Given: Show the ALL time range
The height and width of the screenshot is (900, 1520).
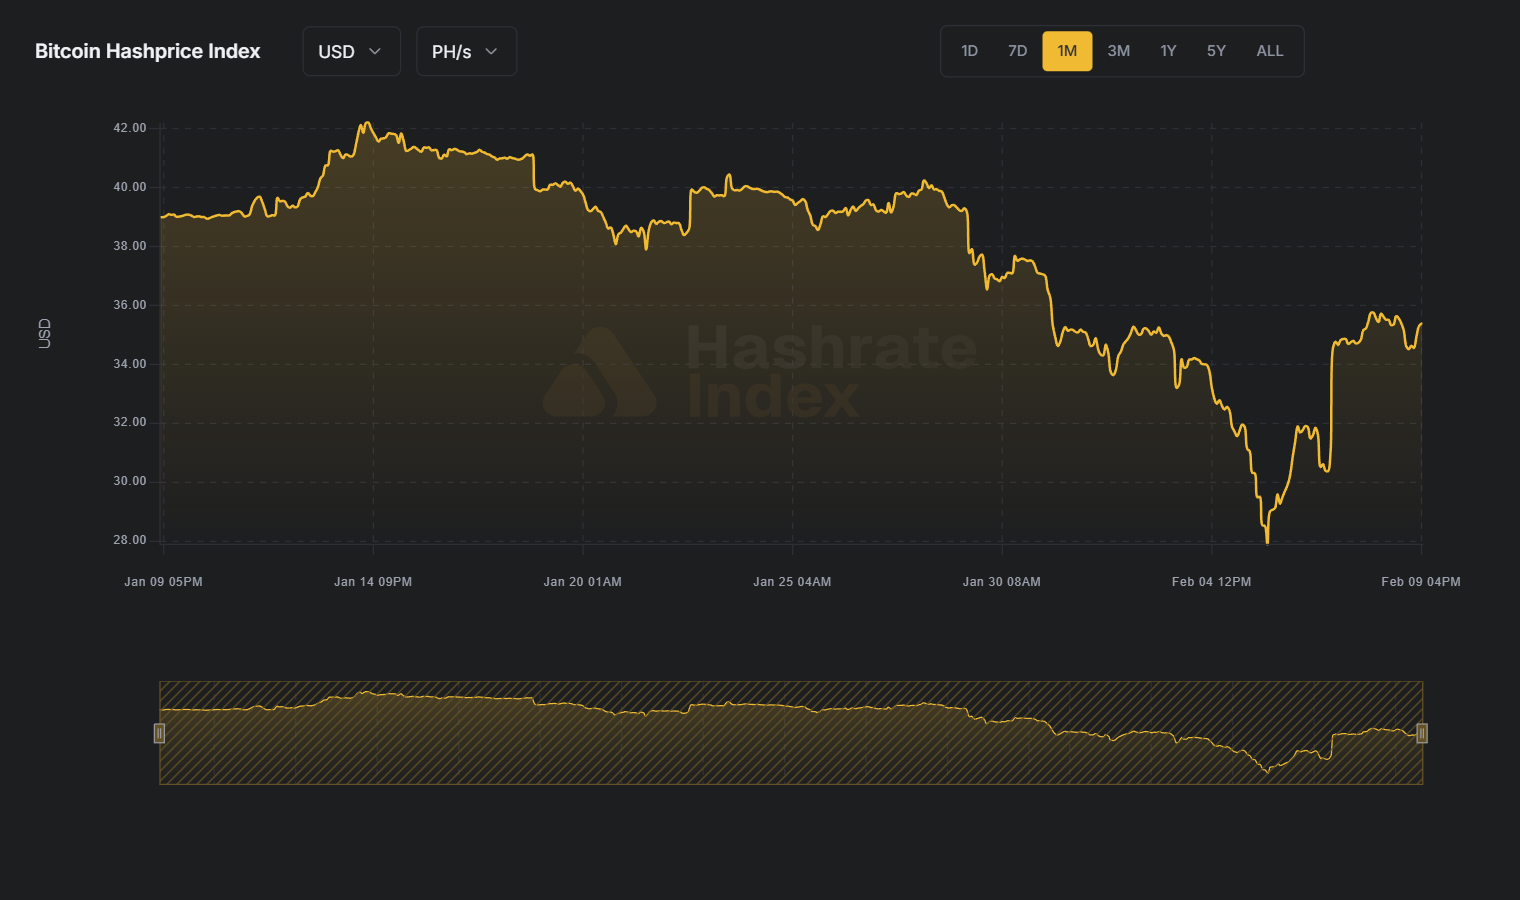Looking at the screenshot, I should click(1270, 51).
